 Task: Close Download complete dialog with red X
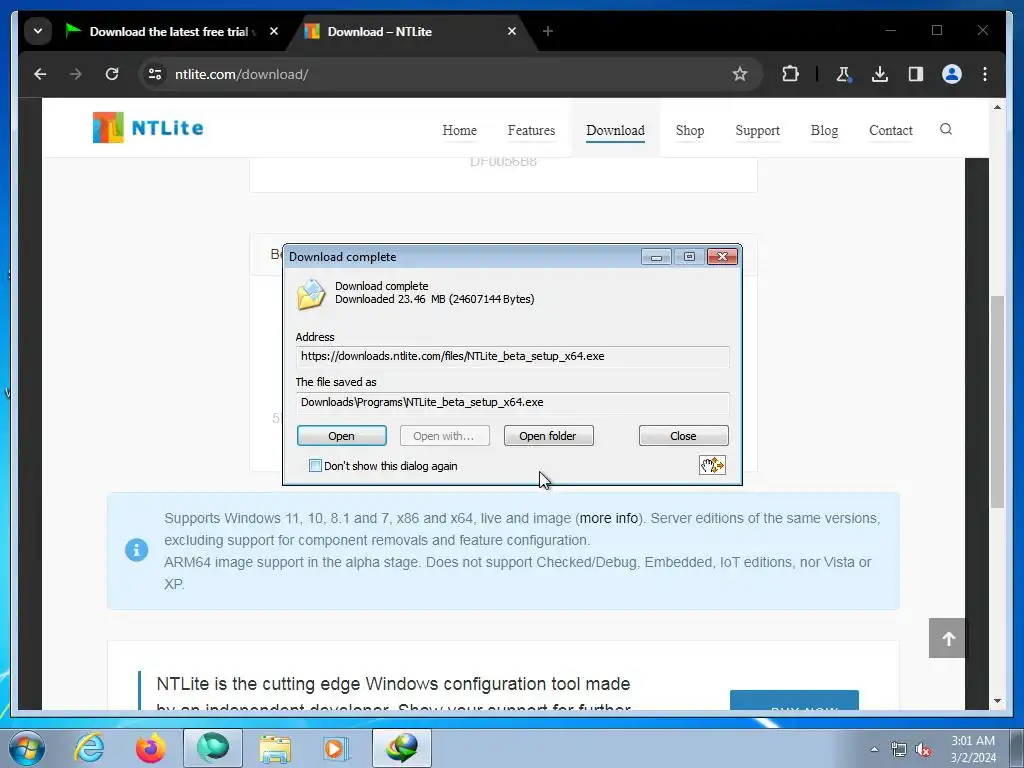pos(722,257)
